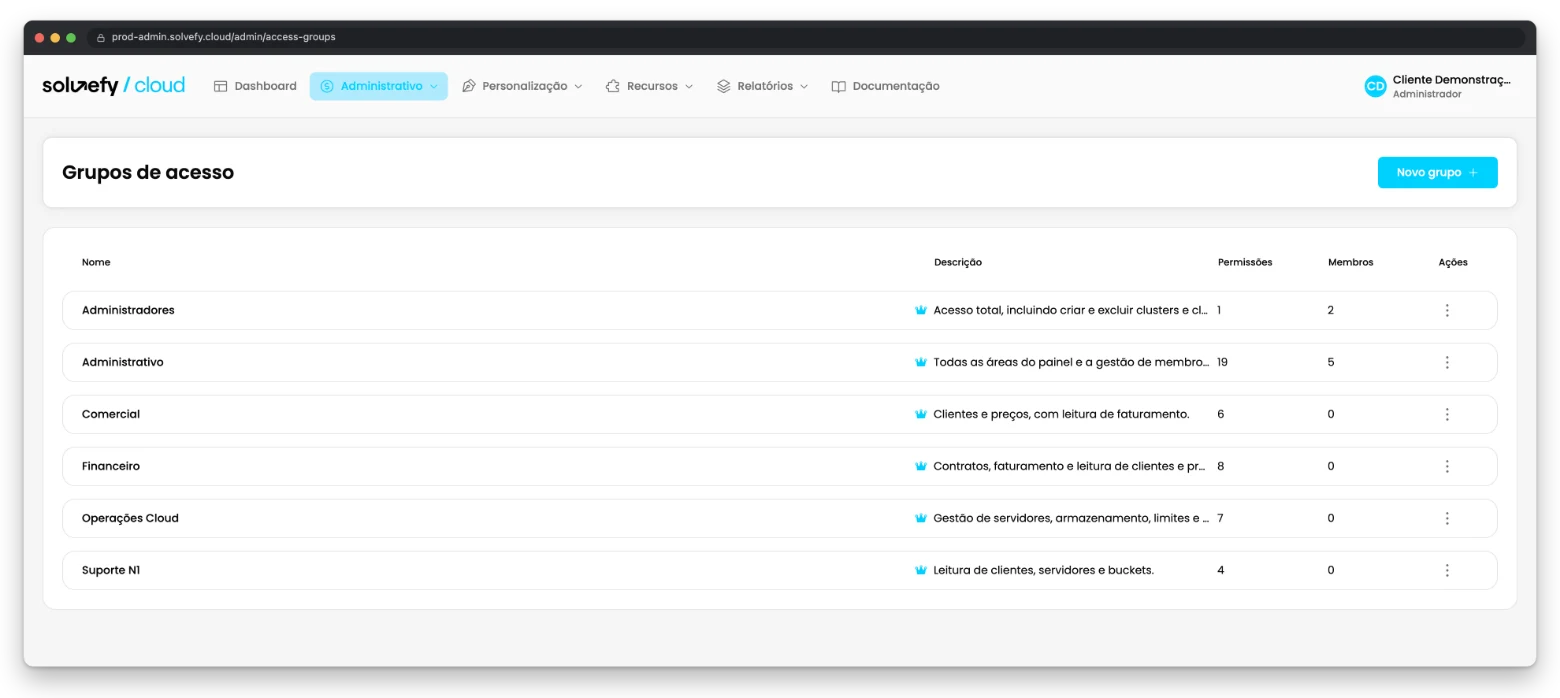Expand the Personalização navigation dropdown
Viewport: 1560px width, 698px height.
[x=522, y=86]
